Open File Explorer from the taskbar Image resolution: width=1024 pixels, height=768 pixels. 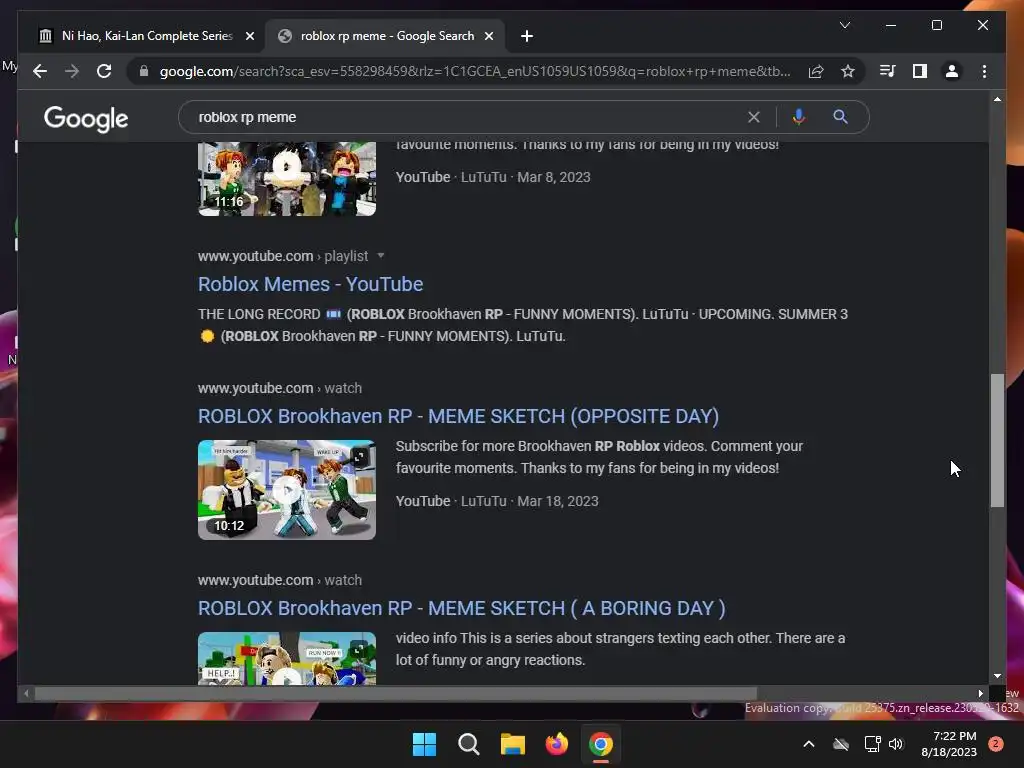point(513,744)
